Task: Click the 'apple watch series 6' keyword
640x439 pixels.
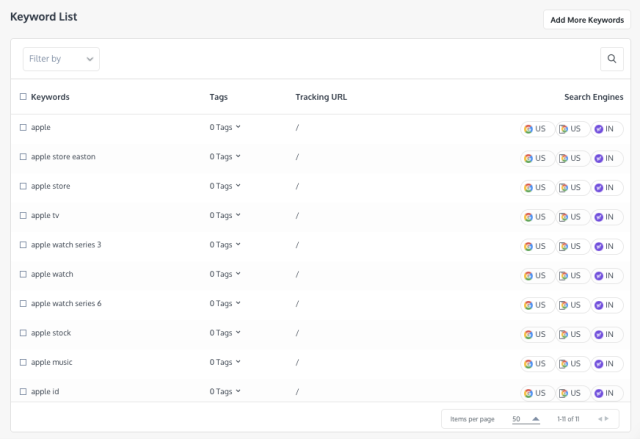Action: pos(66,303)
